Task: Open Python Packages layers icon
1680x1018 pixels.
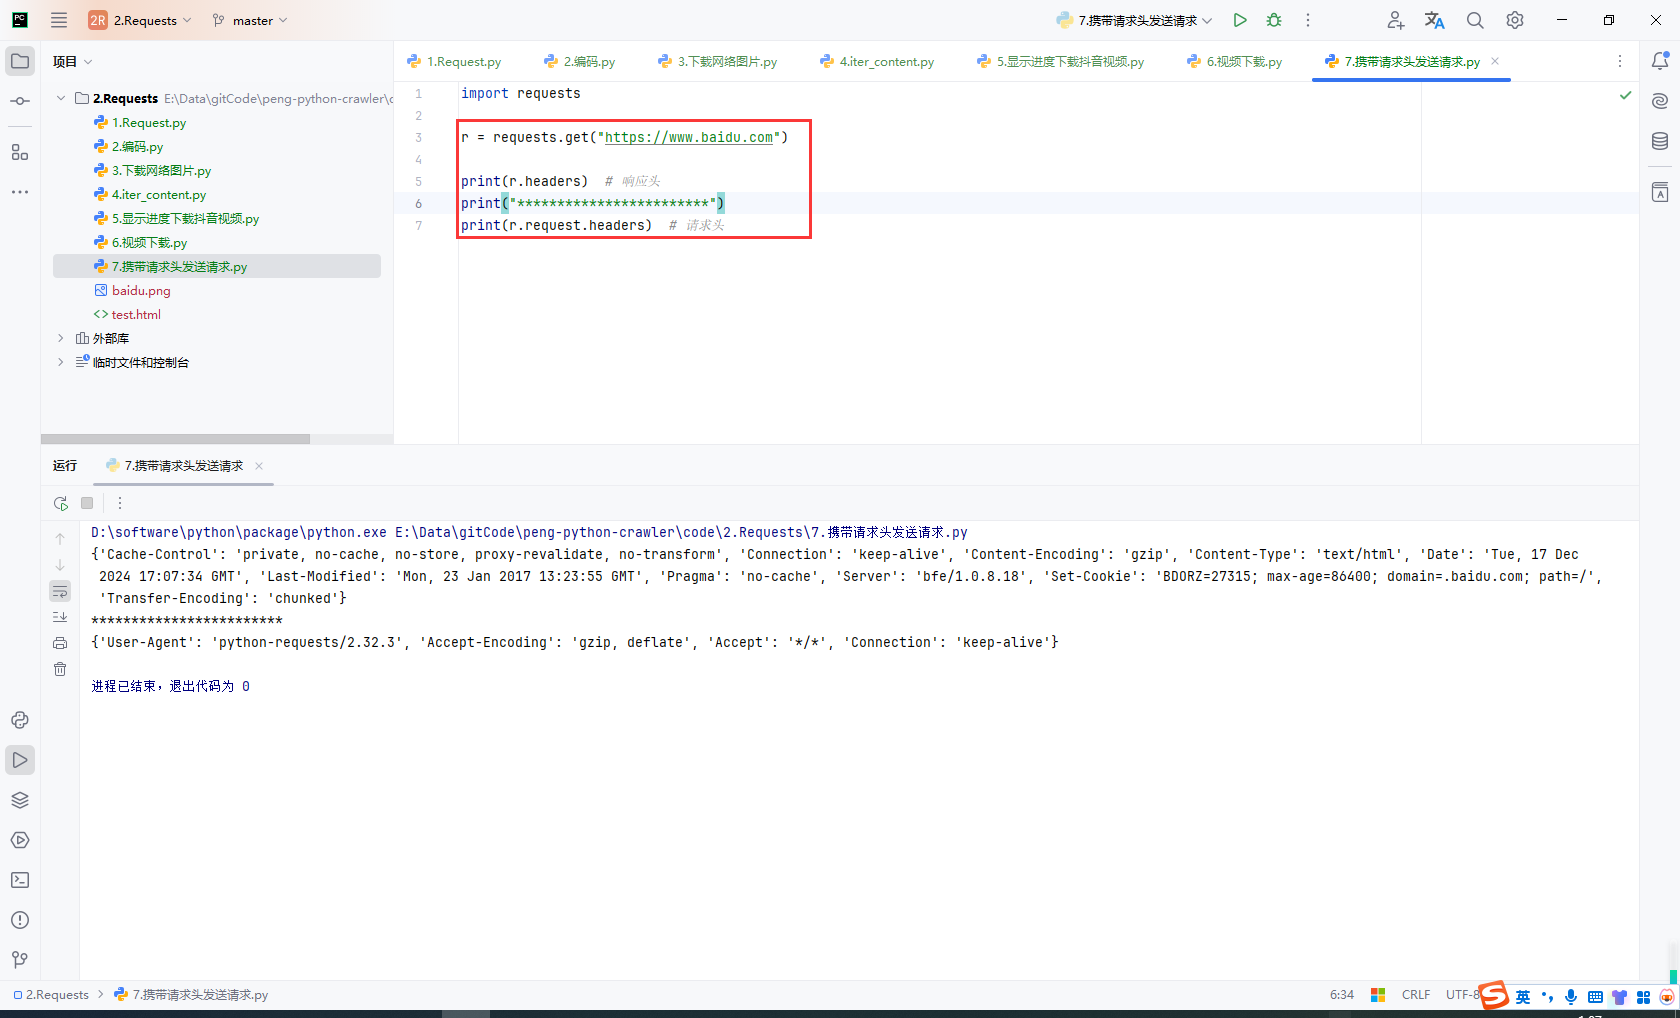Action: (20, 800)
